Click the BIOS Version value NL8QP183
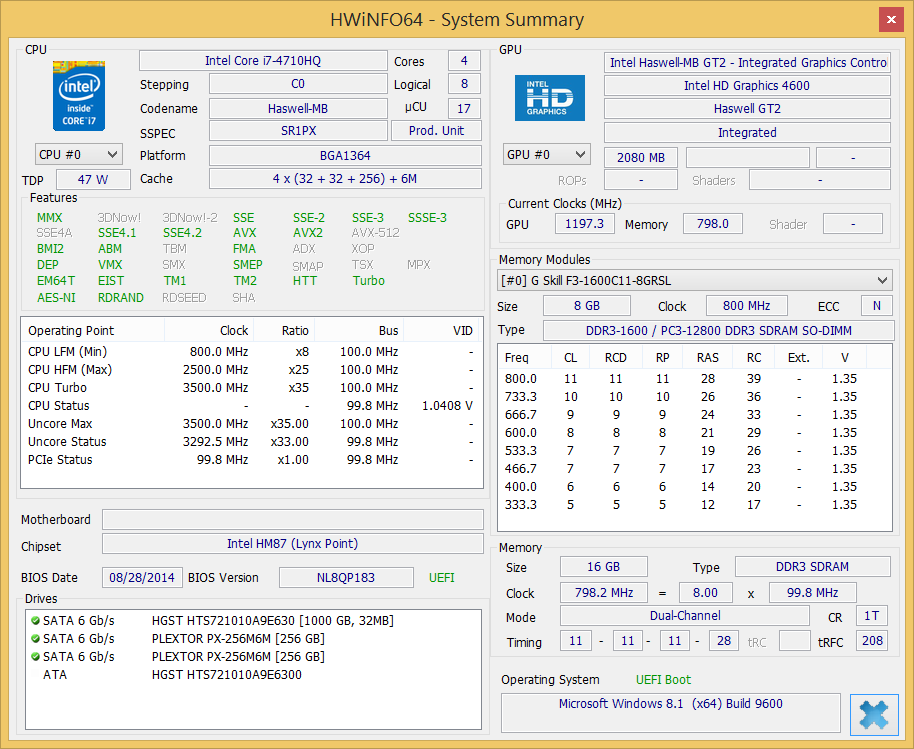 [346, 578]
